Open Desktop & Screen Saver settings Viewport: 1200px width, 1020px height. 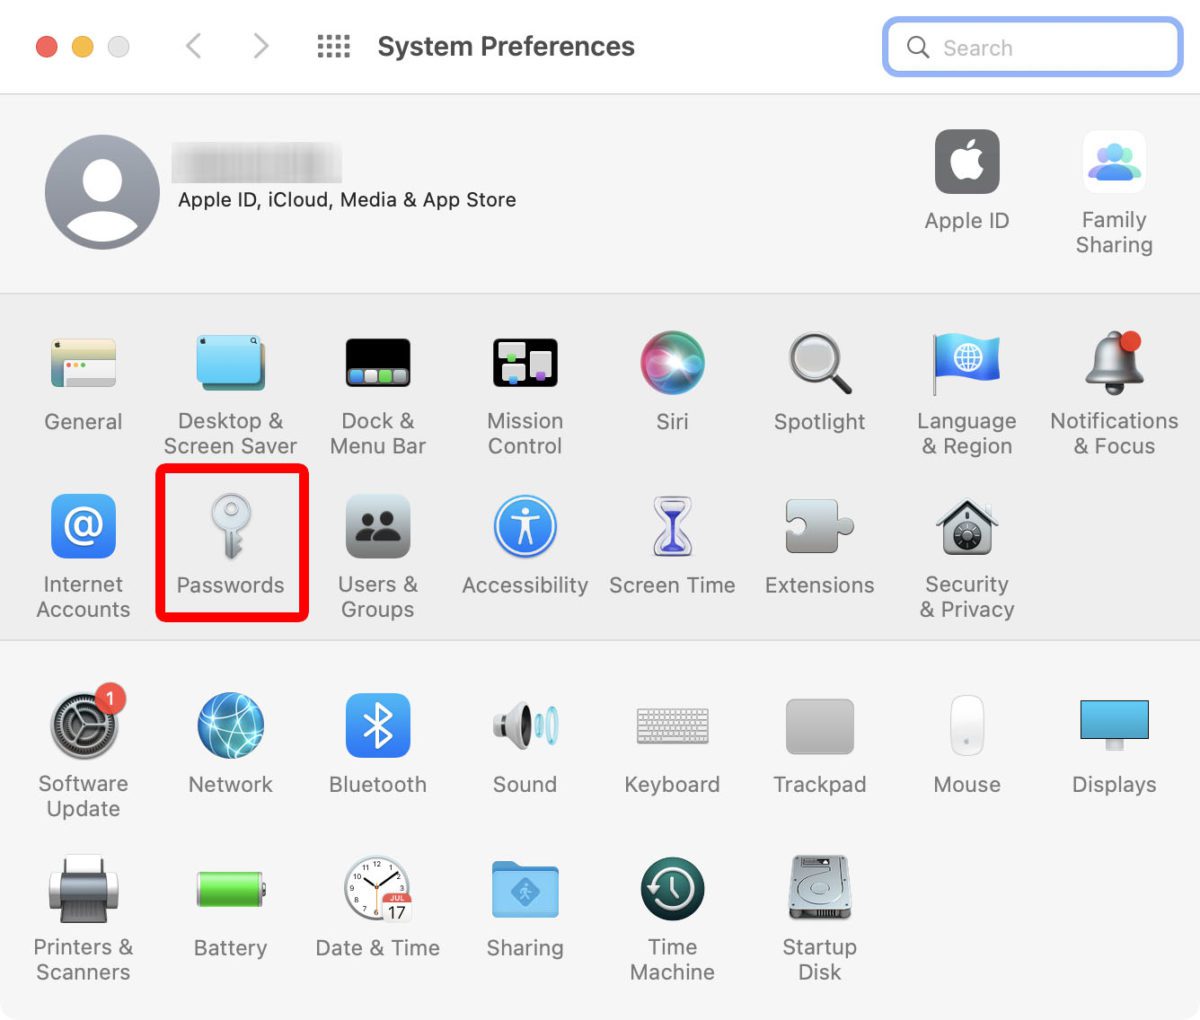point(230,394)
